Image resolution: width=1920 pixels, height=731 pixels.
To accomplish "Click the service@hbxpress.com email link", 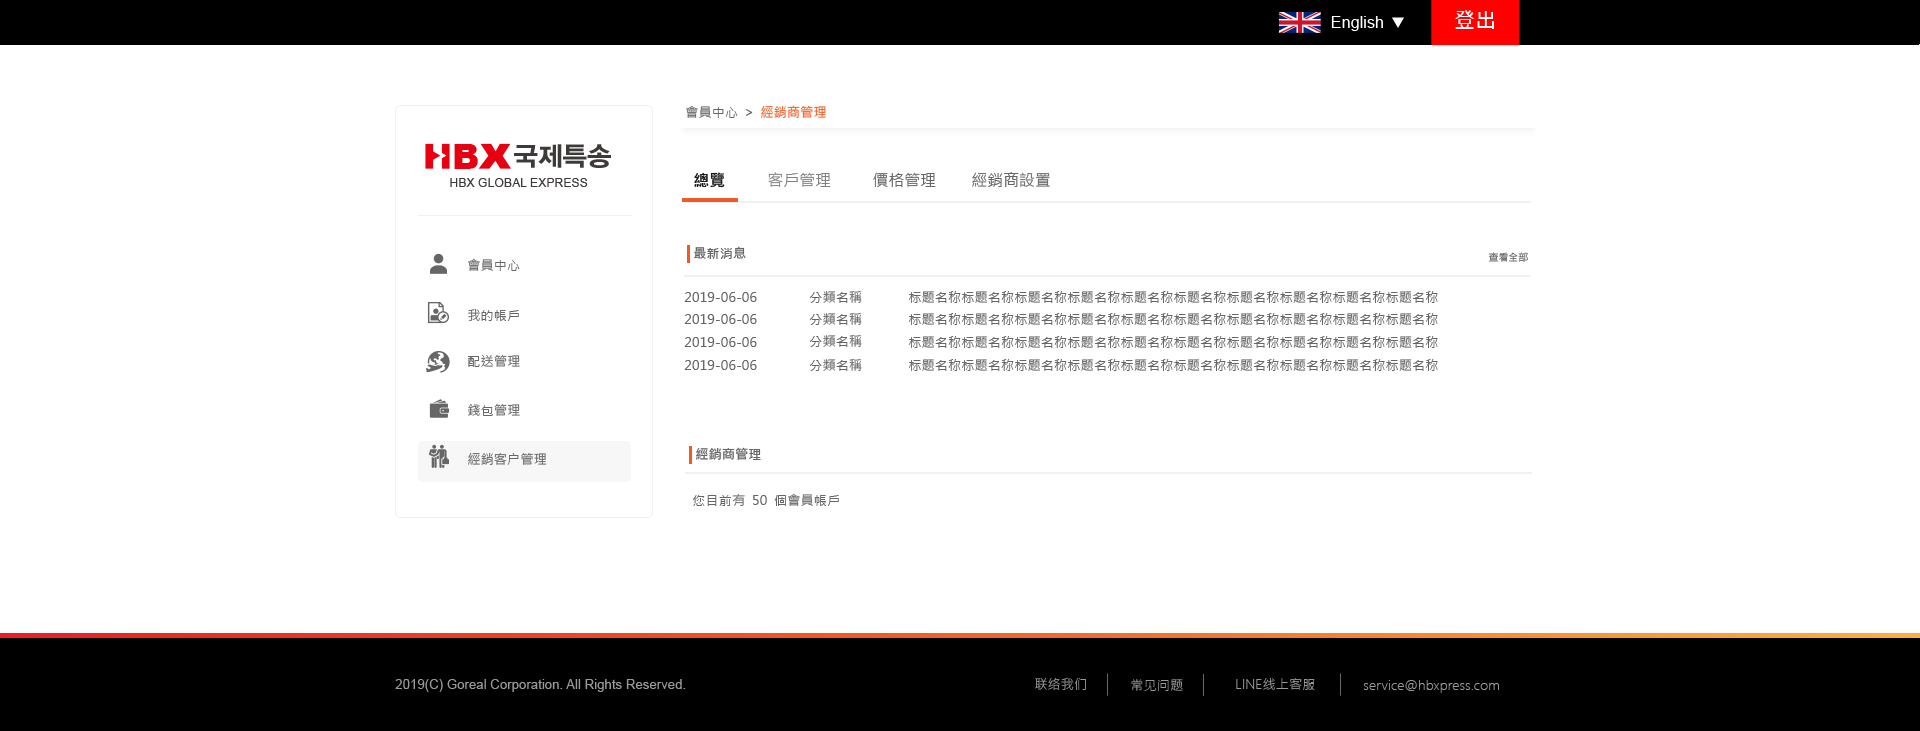I will coord(1430,685).
